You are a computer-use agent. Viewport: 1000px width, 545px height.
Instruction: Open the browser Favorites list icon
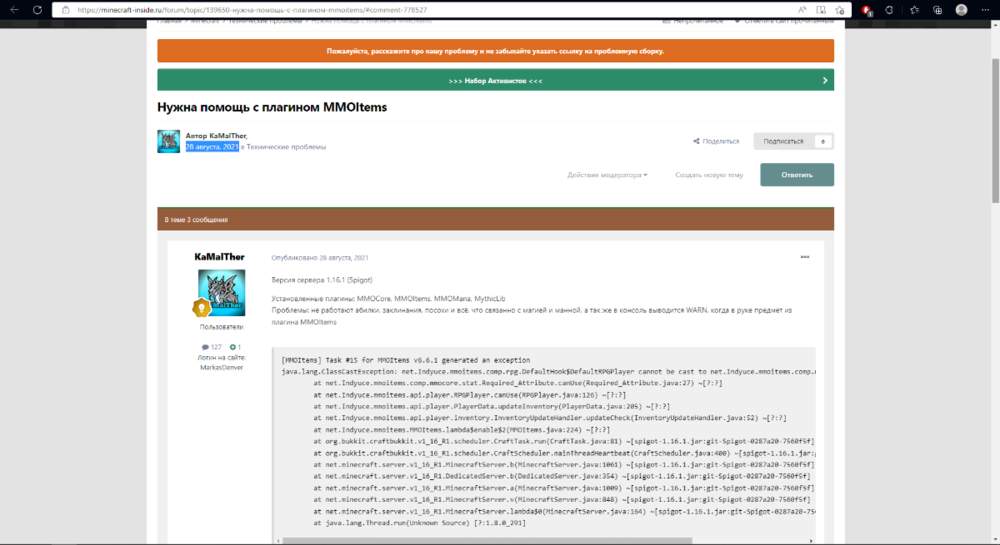coord(915,10)
